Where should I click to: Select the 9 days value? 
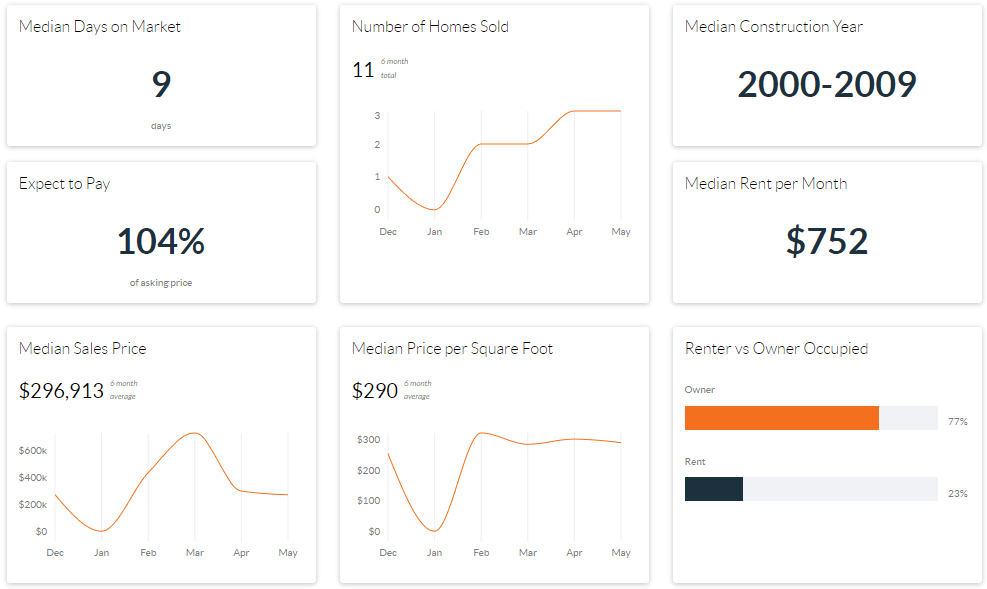[x=161, y=84]
